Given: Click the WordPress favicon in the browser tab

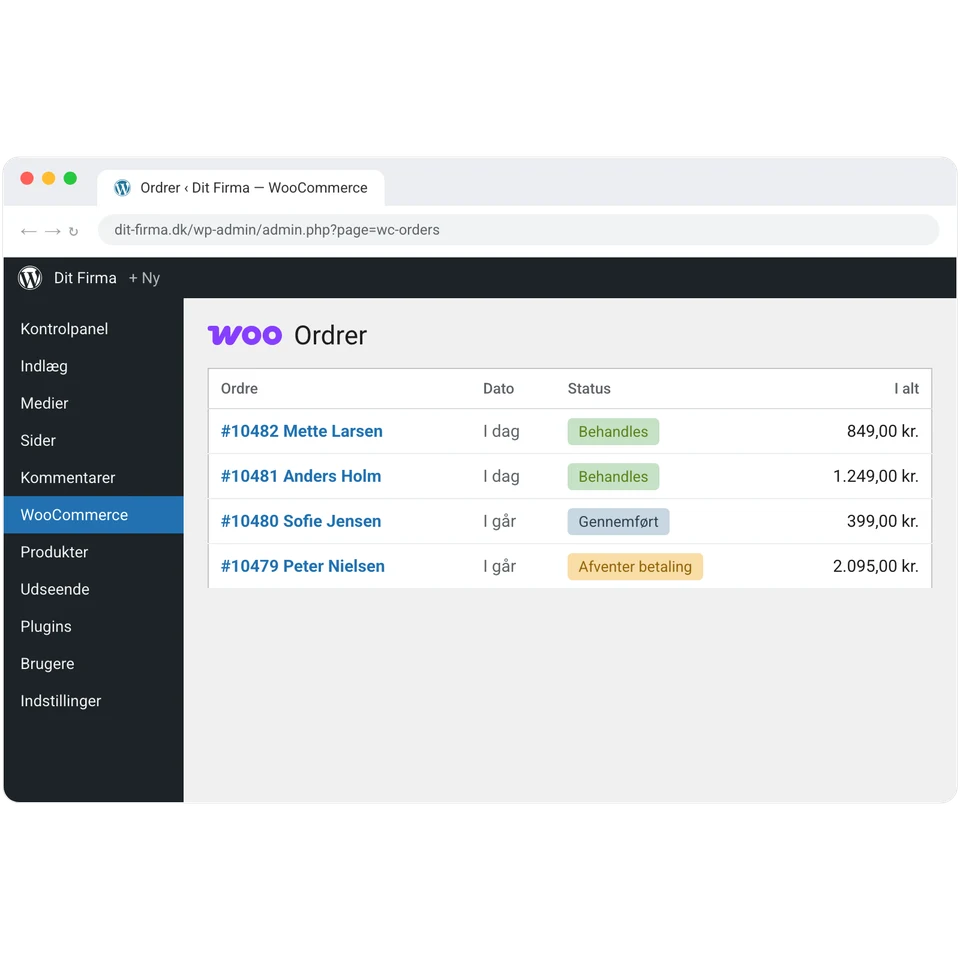Looking at the screenshot, I should (x=122, y=188).
